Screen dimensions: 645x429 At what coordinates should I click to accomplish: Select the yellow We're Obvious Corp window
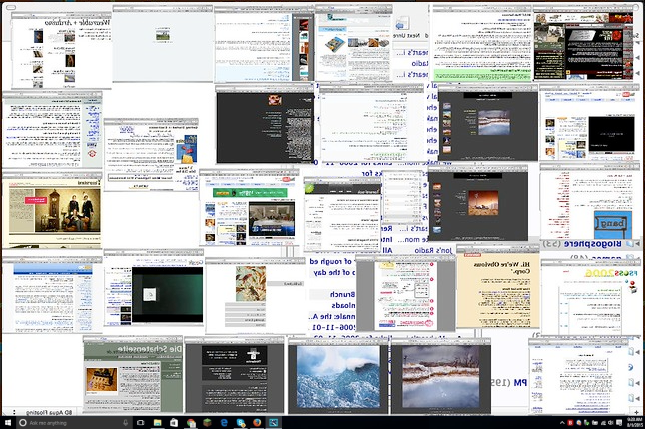(x=498, y=287)
